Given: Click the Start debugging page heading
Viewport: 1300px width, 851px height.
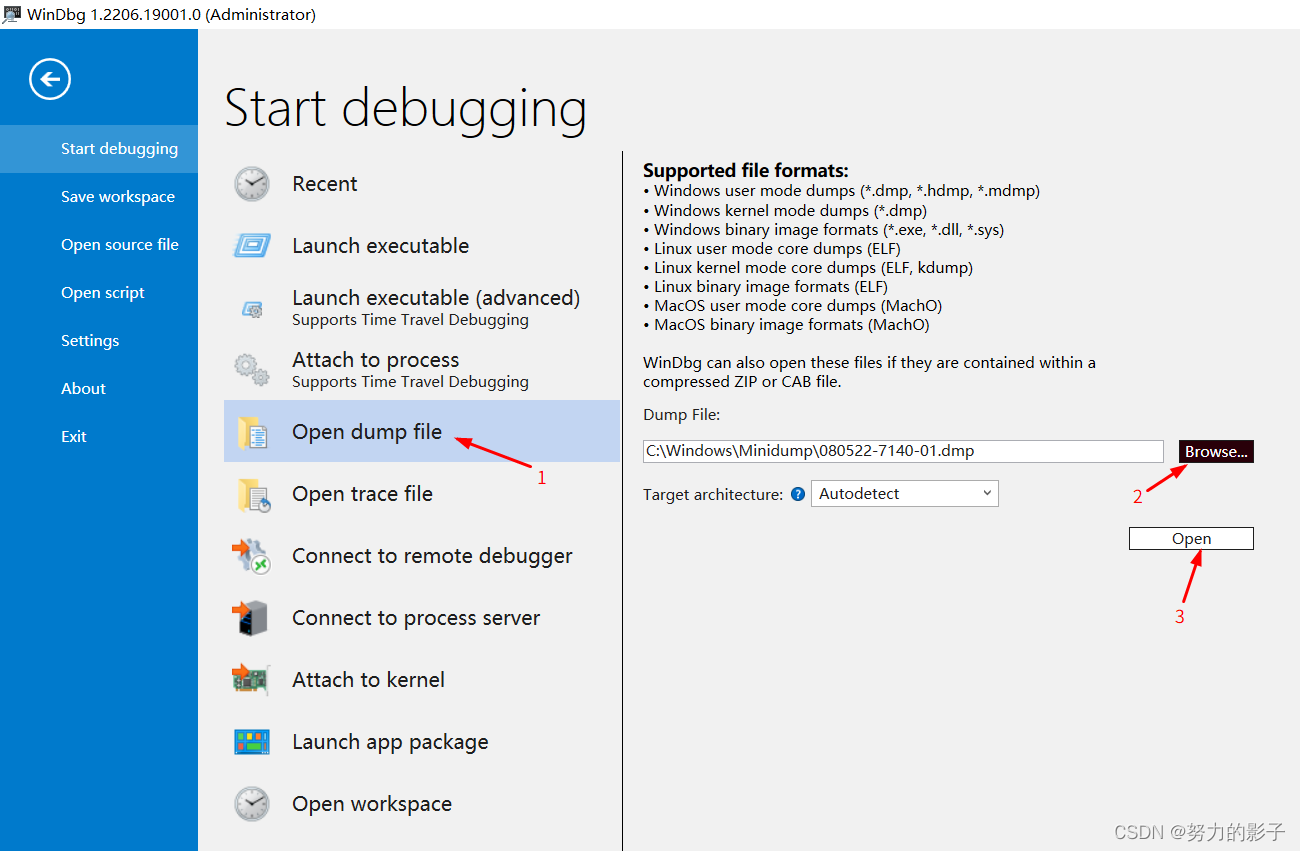Looking at the screenshot, I should (x=405, y=108).
